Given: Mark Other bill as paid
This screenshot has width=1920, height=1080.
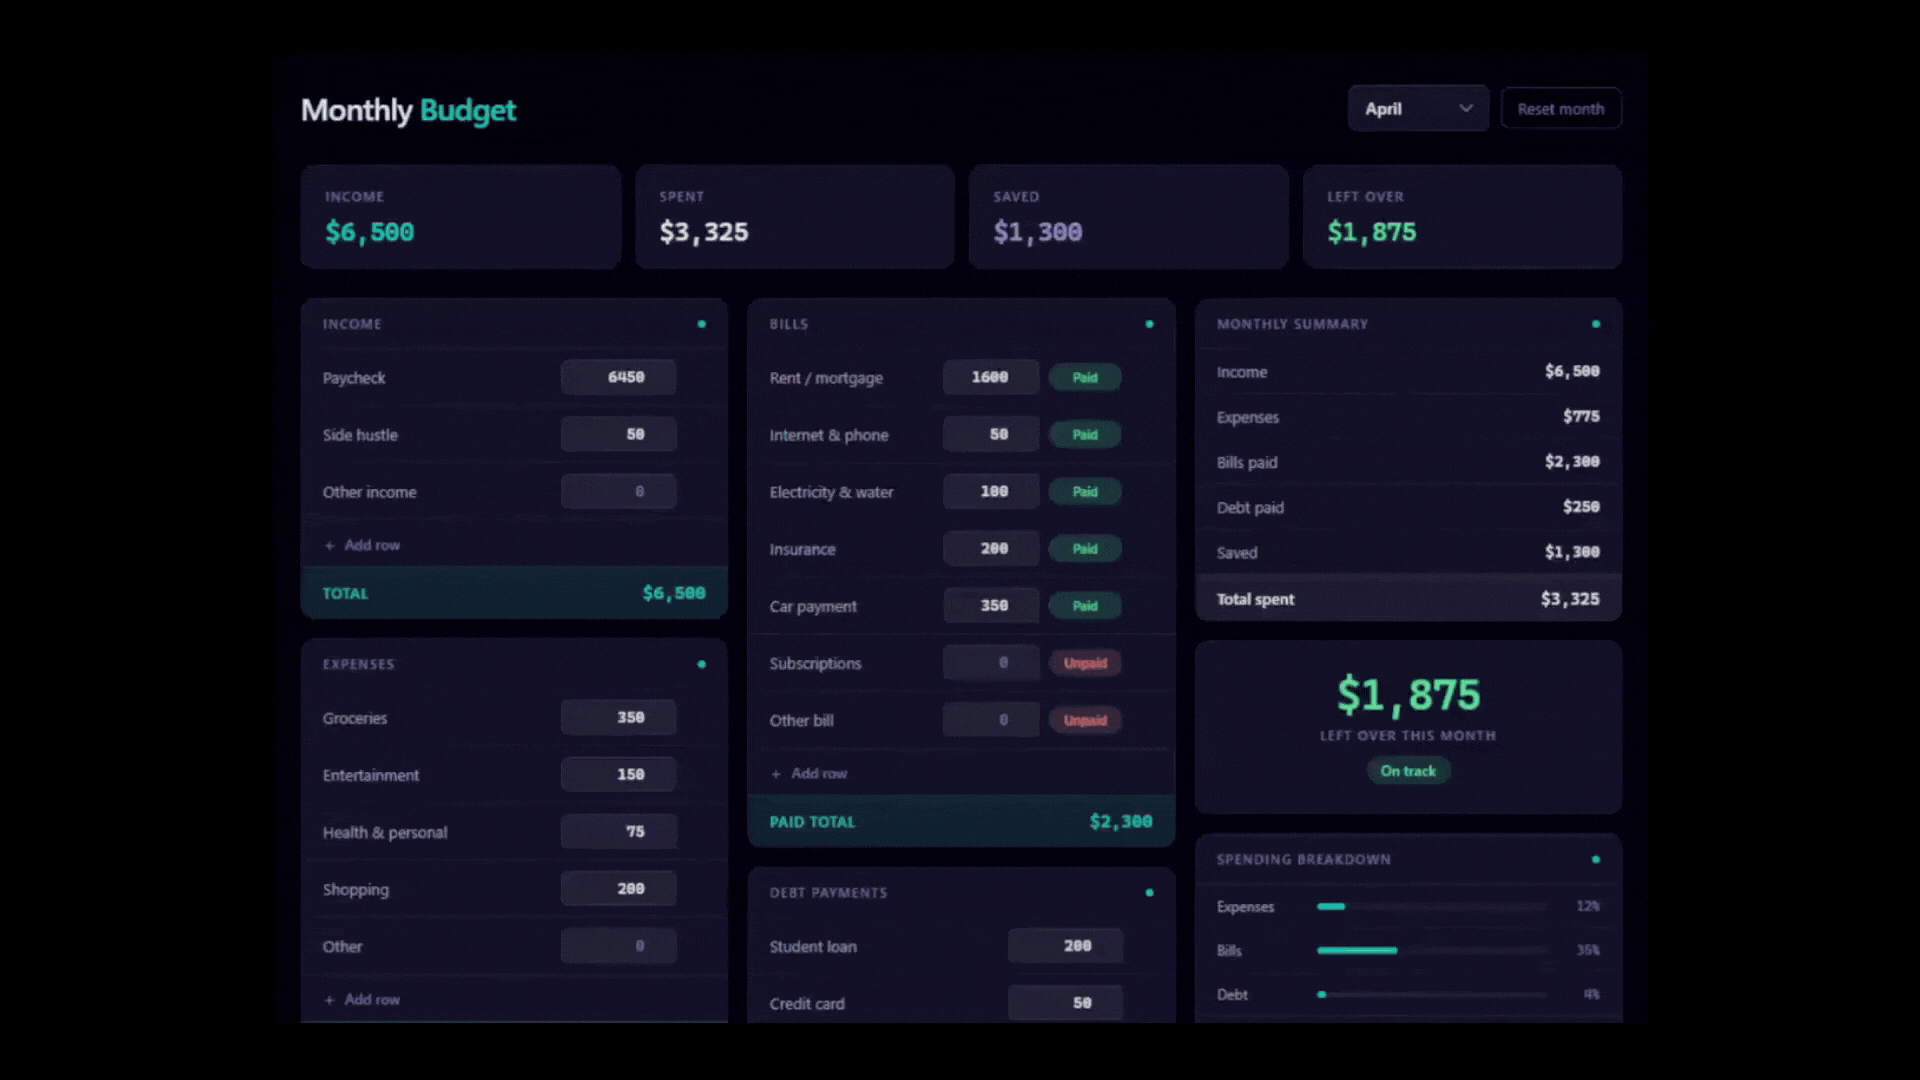Looking at the screenshot, I should tap(1084, 719).
